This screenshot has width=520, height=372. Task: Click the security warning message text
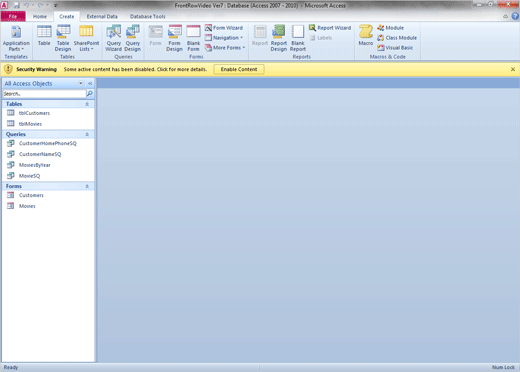pyautogui.click(x=135, y=69)
